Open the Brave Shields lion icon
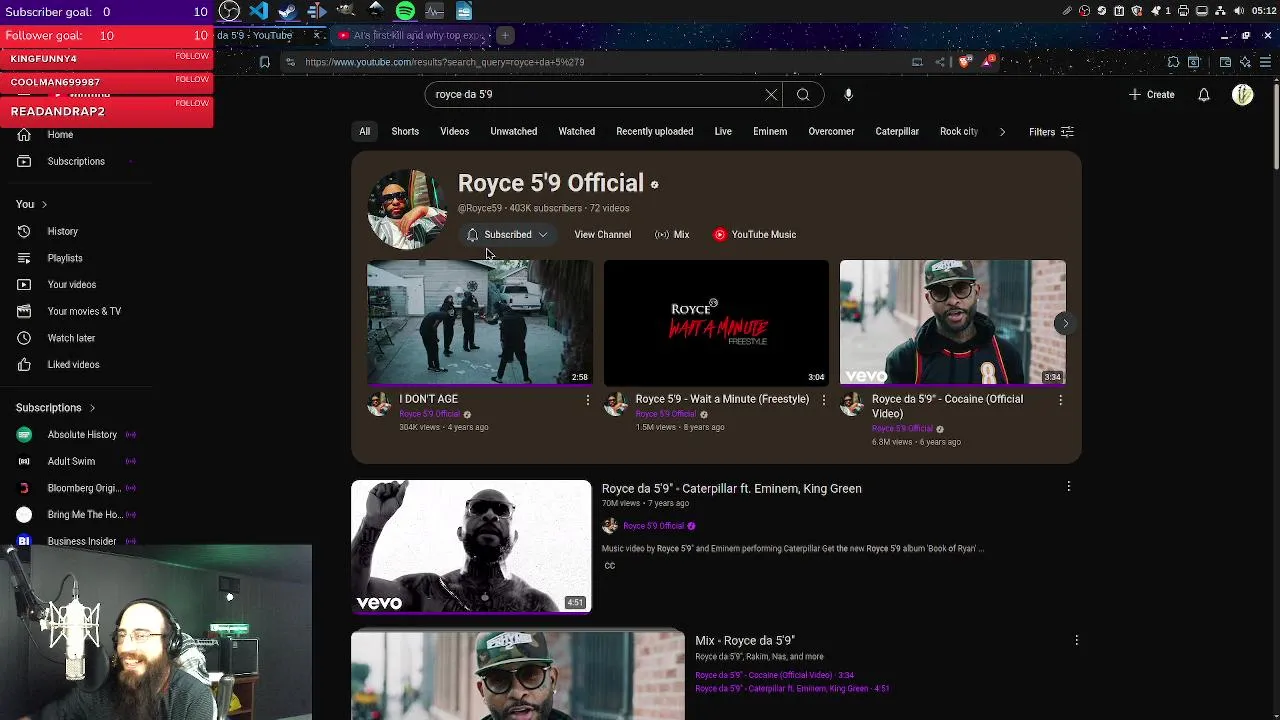 coord(964,62)
